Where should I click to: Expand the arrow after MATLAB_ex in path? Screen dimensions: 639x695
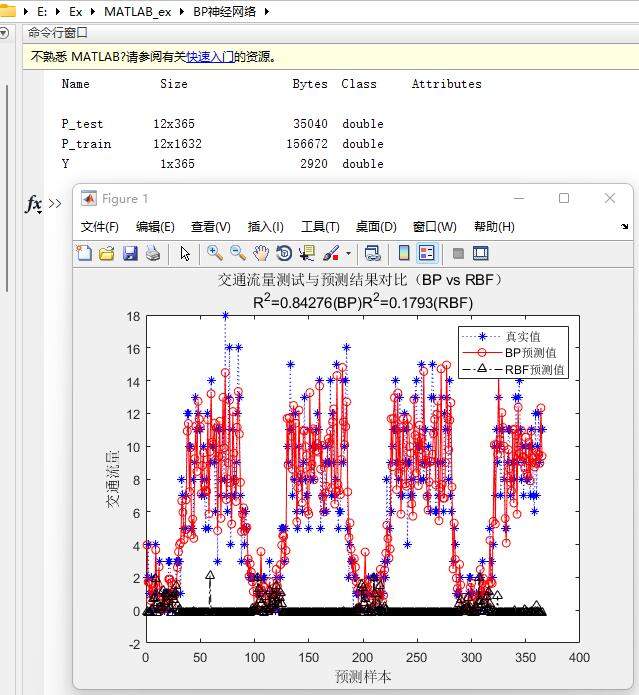(181, 11)
